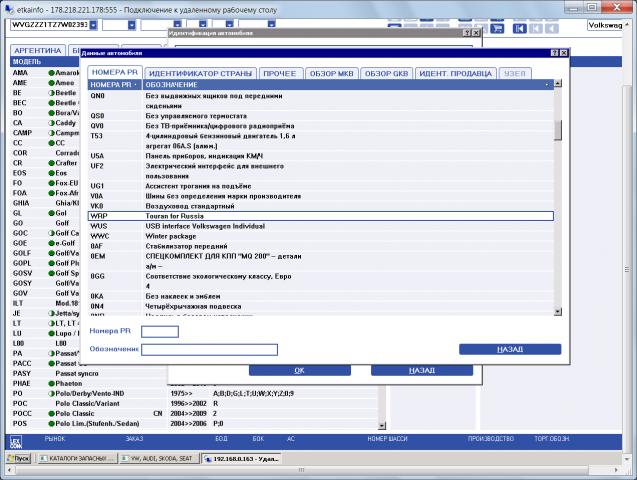Image resolution: width=637 pixels, height=480 pixels.
Task: Open the ИДЕНТИФИКАТОР СТРАНЫ tab
Action: (200, 74)
